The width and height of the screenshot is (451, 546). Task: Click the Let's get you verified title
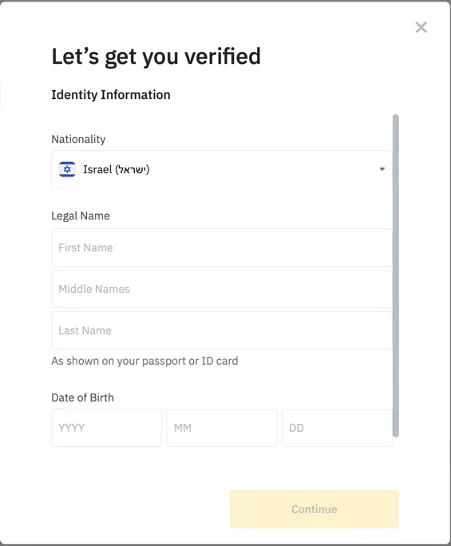click(x=156, y=56)
